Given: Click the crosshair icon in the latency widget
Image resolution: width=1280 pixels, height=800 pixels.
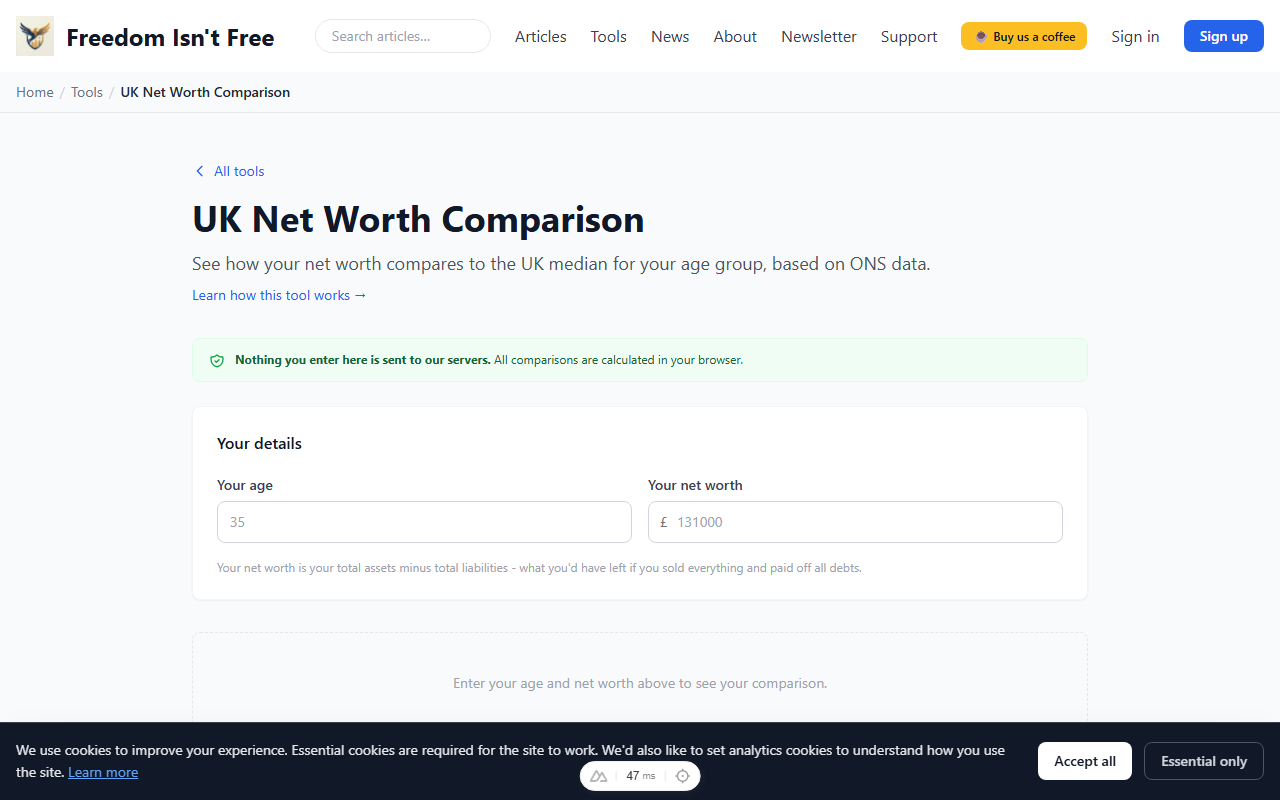Looking at the screenshot, I should click(682, 775).
